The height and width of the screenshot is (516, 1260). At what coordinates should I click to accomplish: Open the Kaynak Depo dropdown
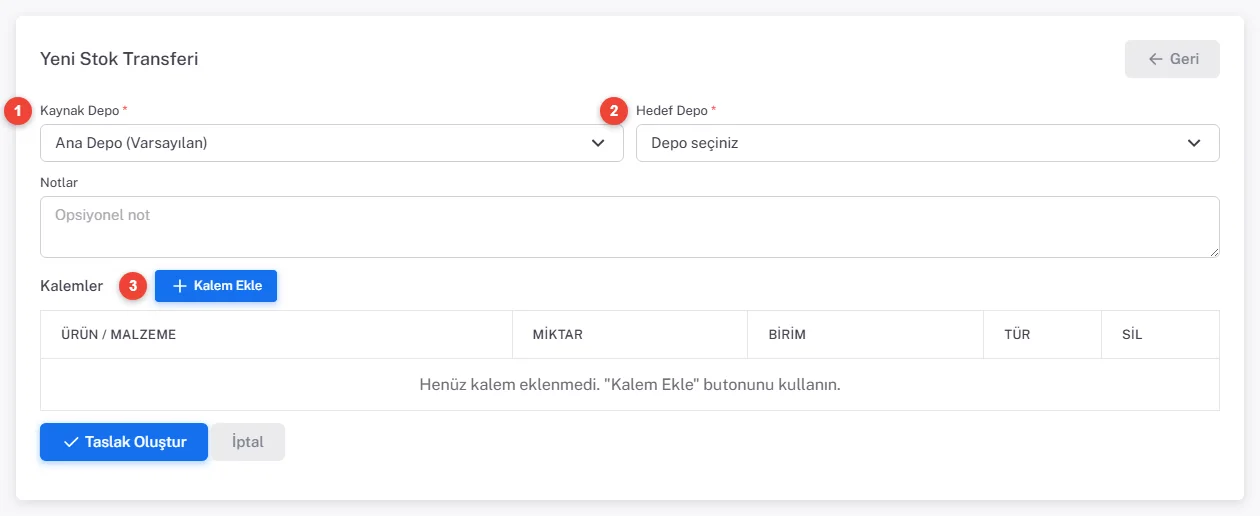tap(332, 143)
